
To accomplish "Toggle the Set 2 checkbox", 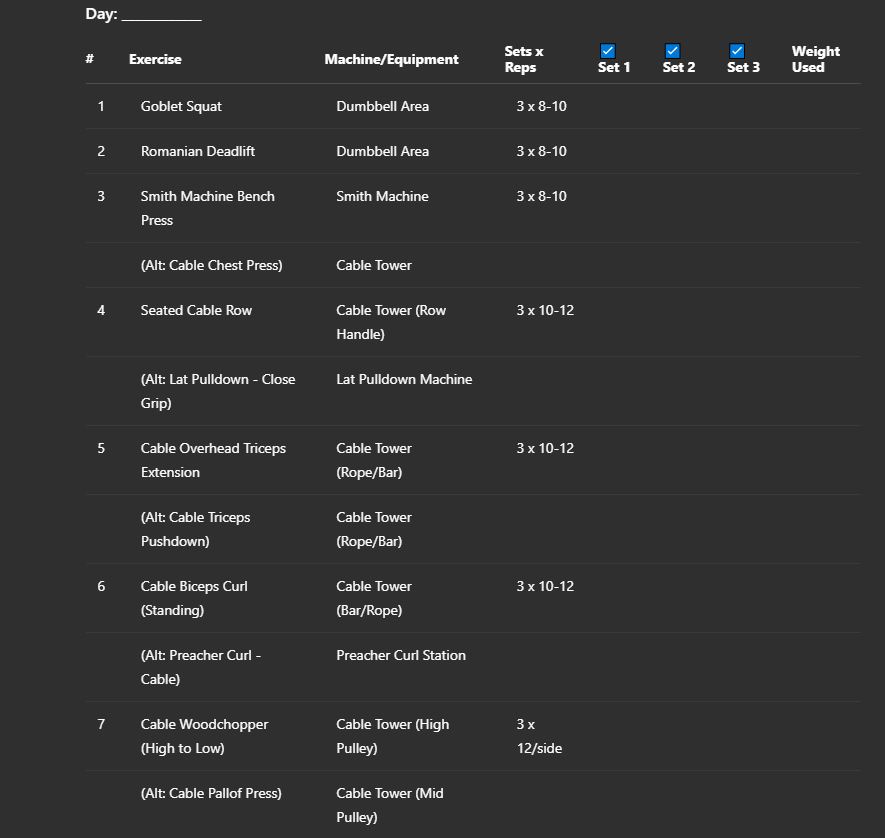I will [672, 51].
